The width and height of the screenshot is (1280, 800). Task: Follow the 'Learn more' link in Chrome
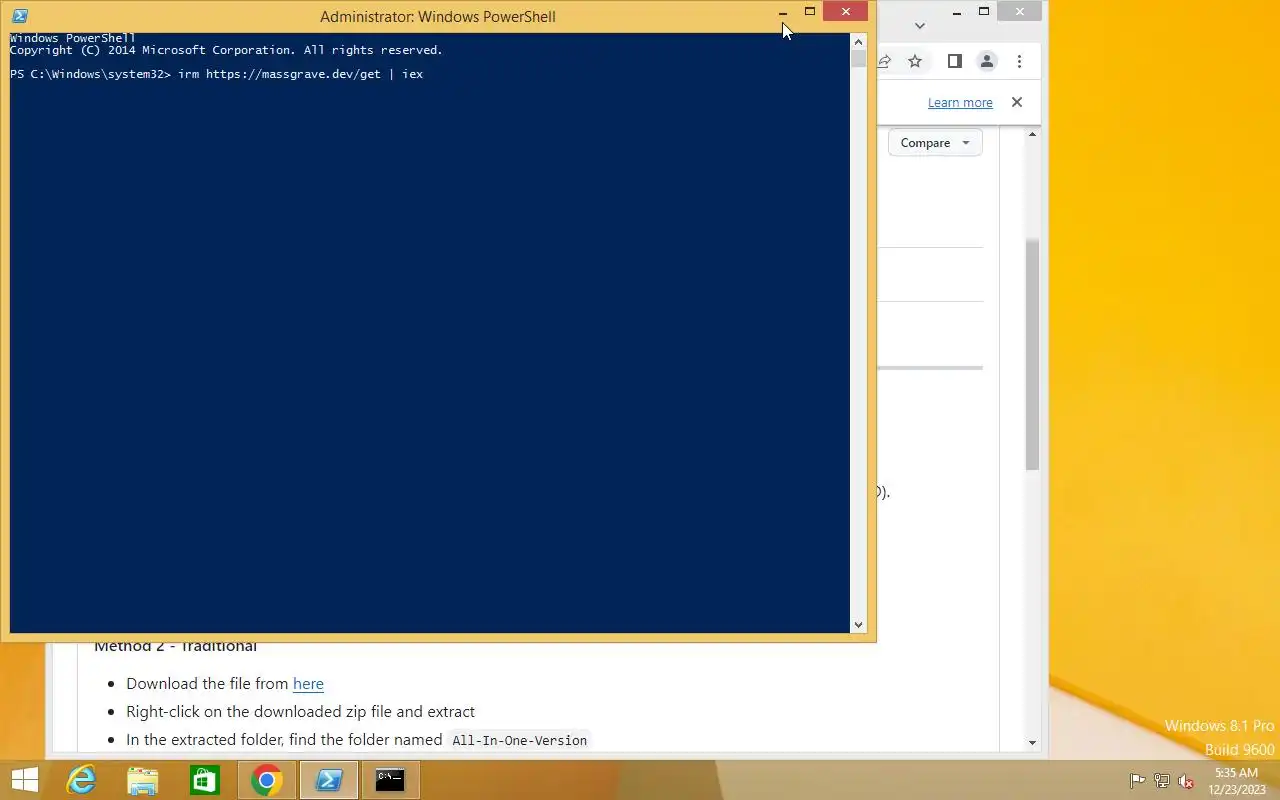pyautogui.click(x=960, y=102)
